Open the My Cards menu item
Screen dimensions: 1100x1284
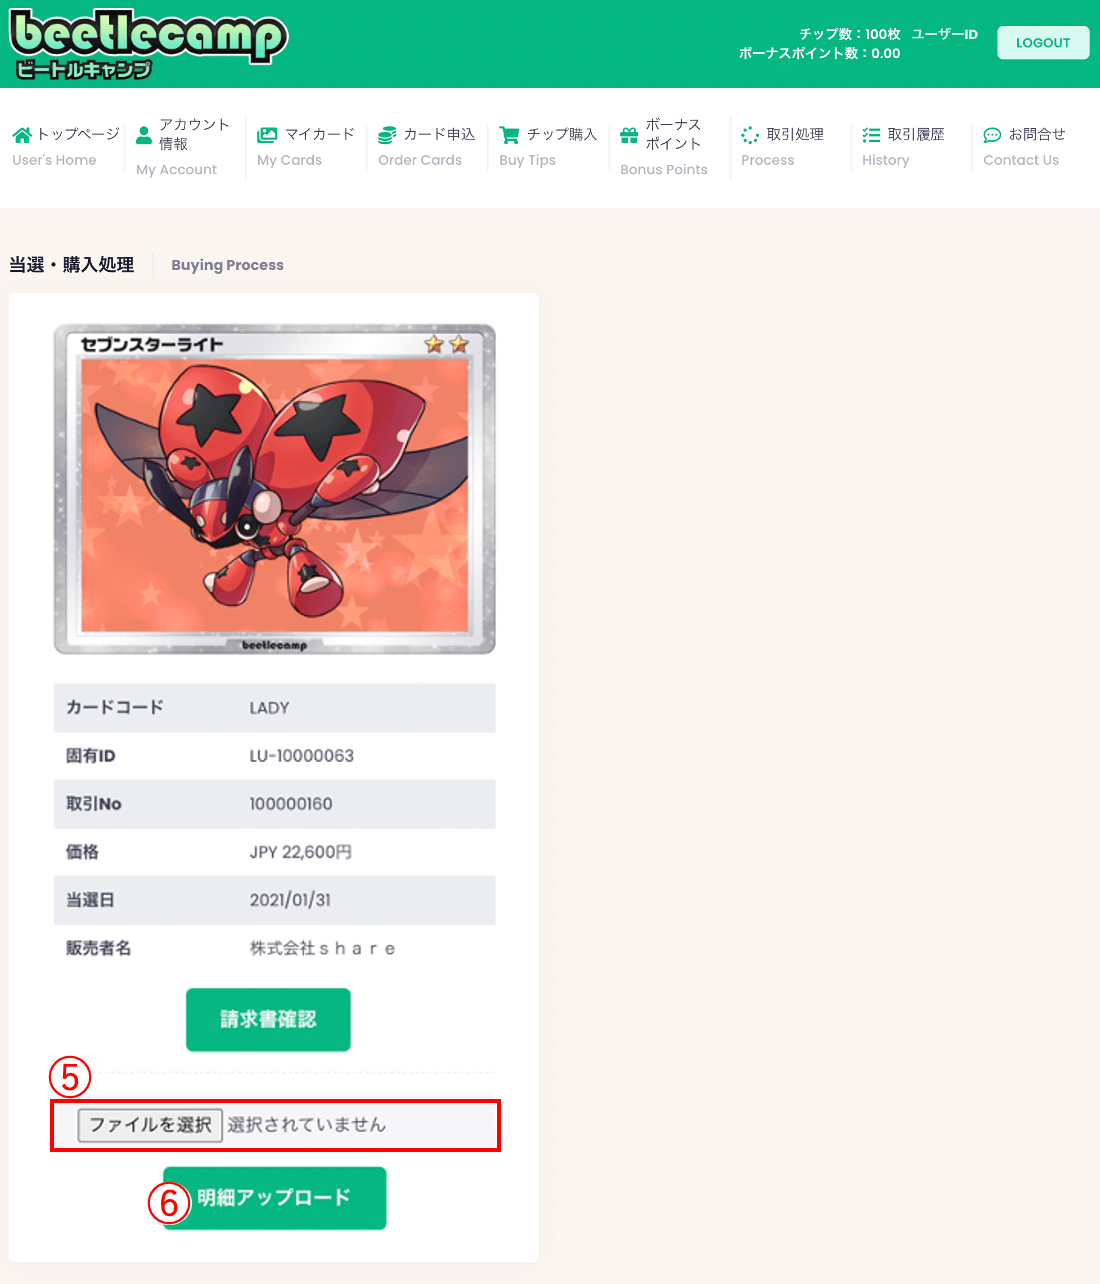(x=289, y=160)
